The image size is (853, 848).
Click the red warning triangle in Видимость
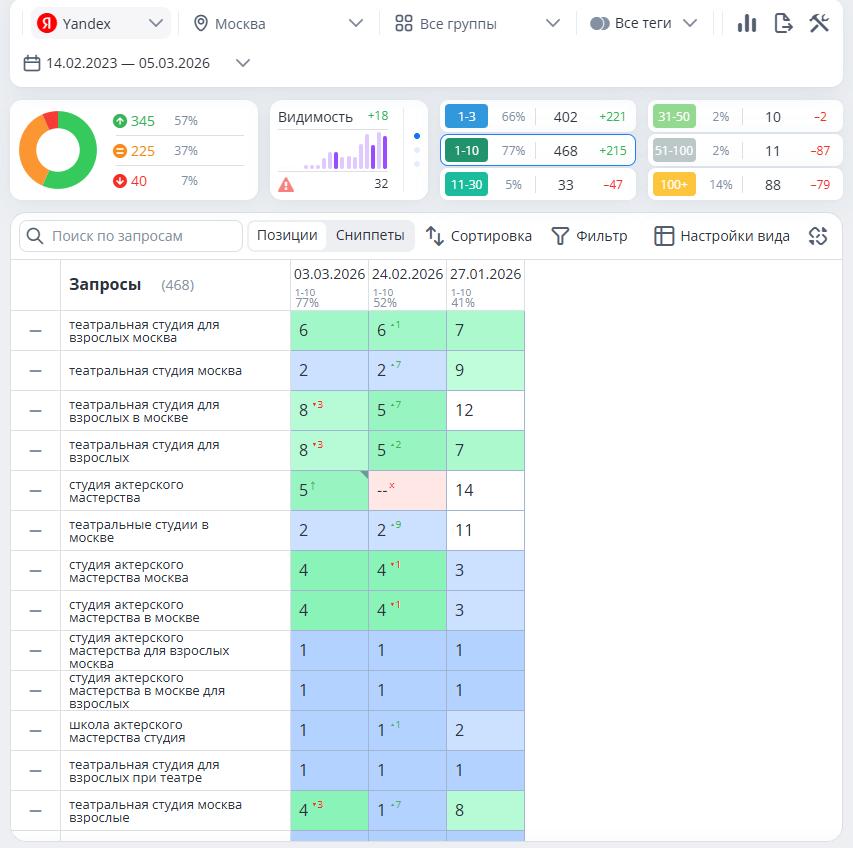286,185
